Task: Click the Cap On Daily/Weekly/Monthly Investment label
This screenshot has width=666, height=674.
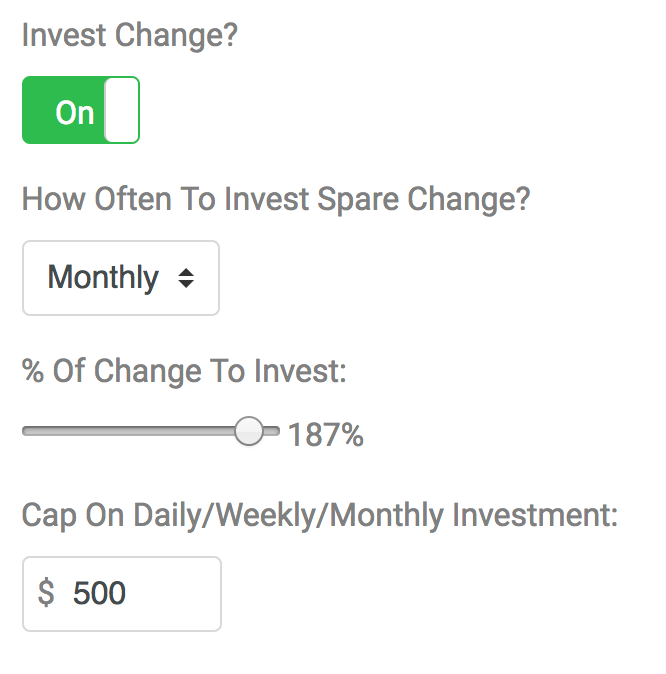Action: pos(319,515)
